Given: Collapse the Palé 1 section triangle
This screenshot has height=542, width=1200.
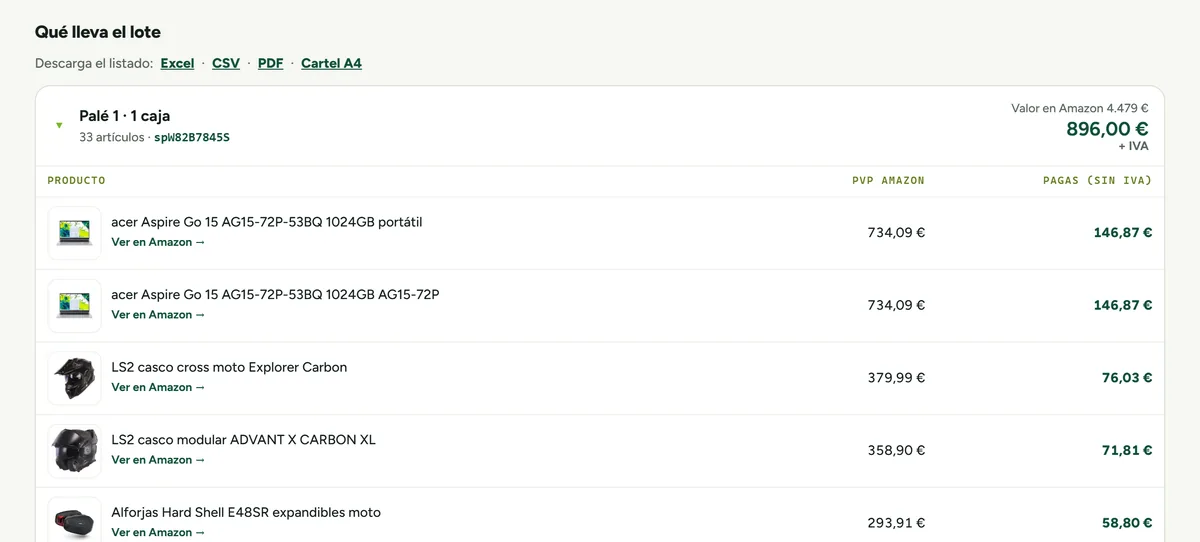Looking at the screenshot, I should tap(59, 126).
